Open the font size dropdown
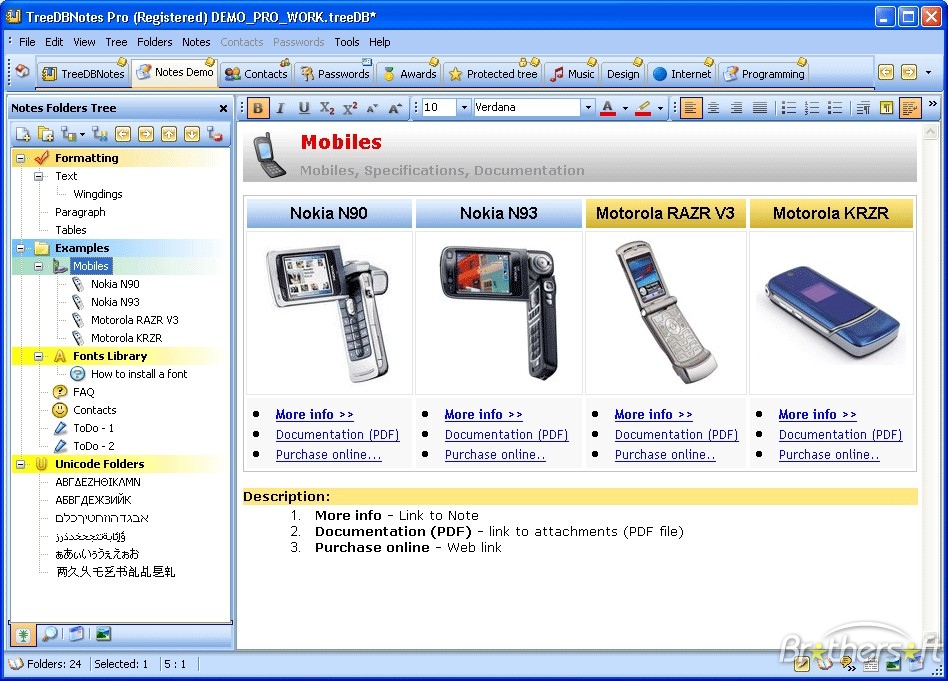The height and width of the screenshot is (681, 948). pyautogui.click(x=464, y=108)
